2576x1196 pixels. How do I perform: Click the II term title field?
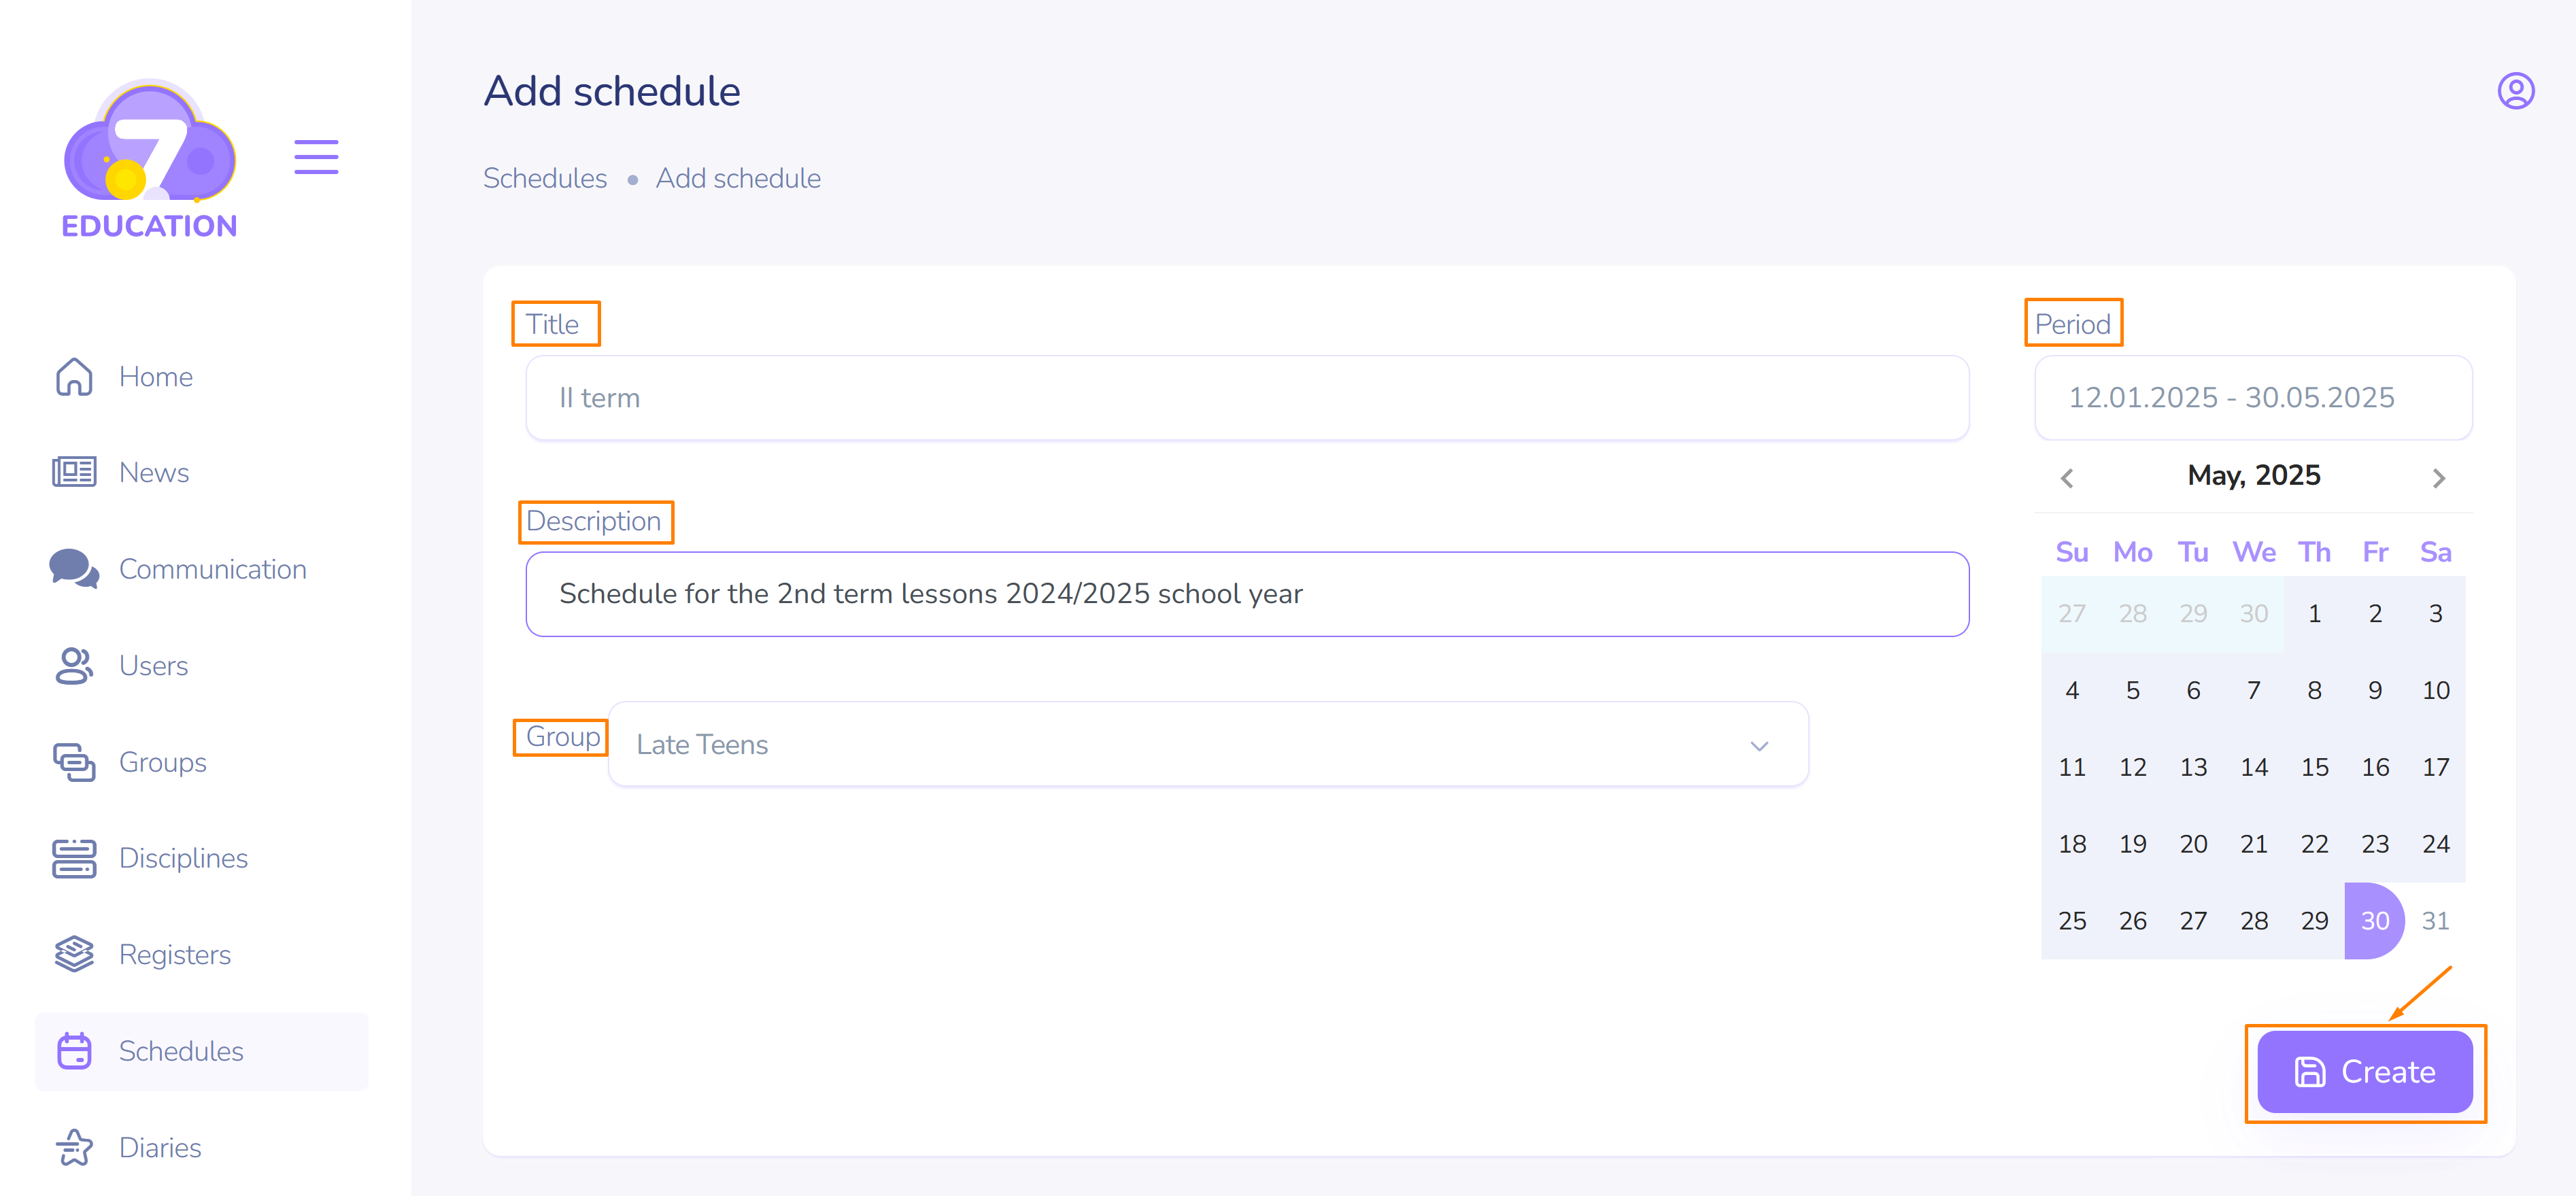[1246, 398]
